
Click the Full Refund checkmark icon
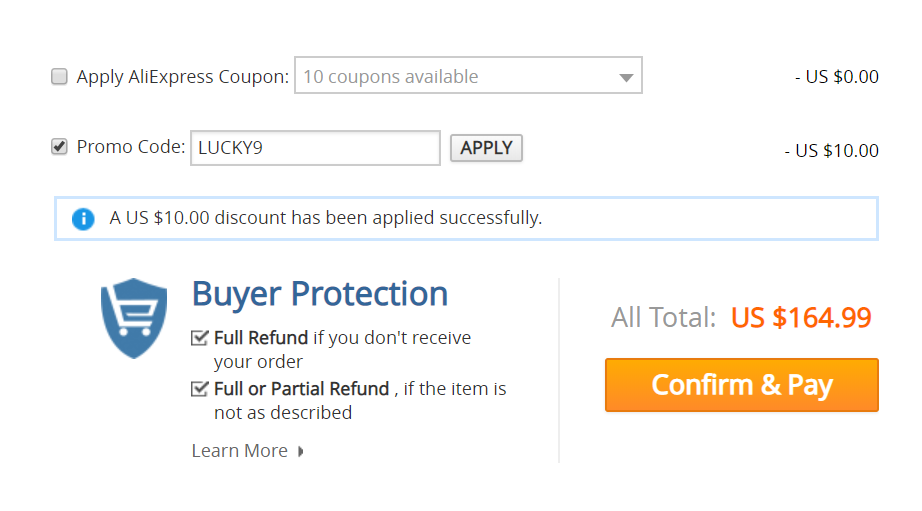[200, 338]
